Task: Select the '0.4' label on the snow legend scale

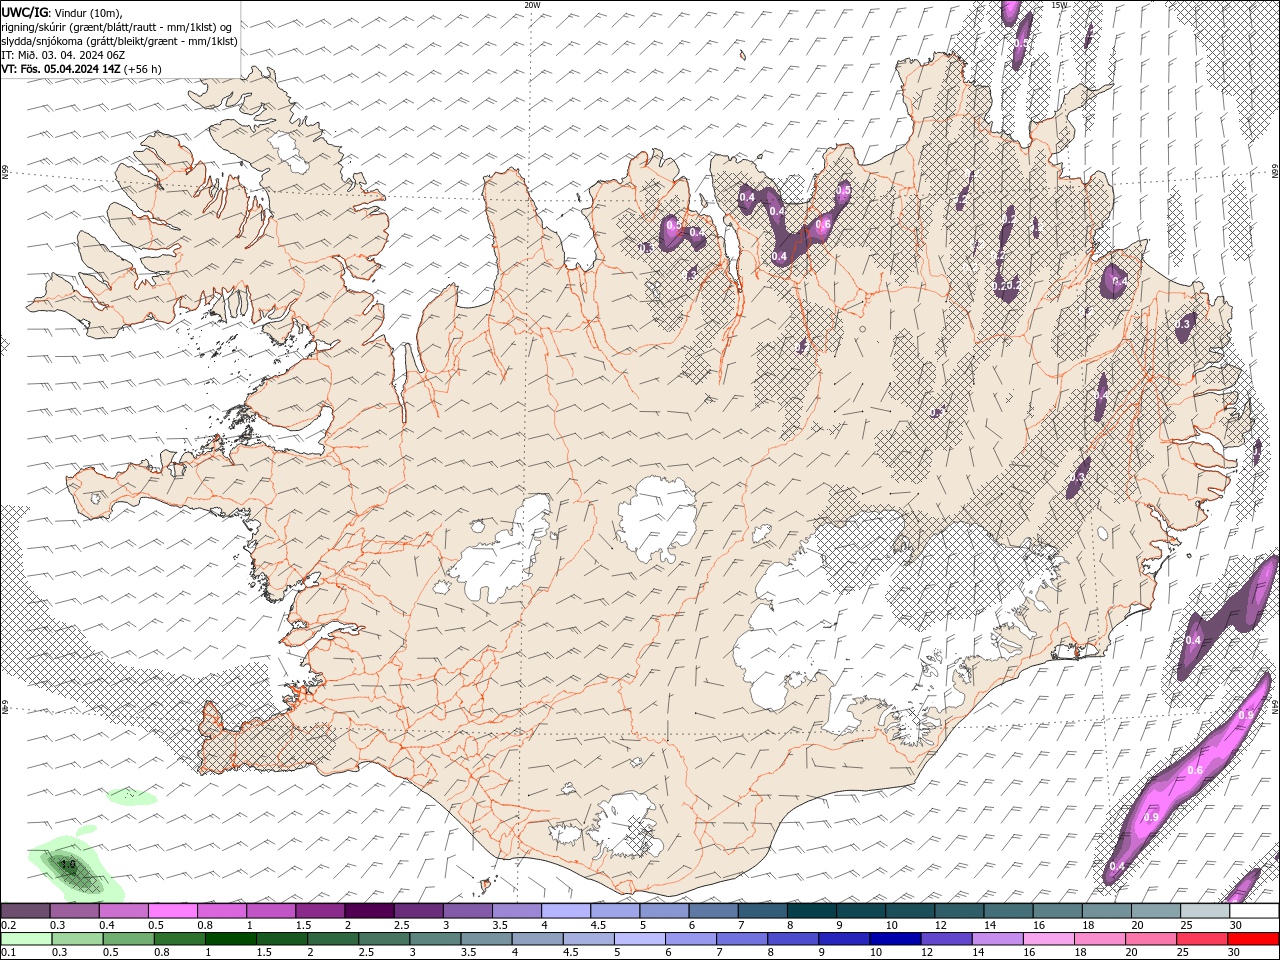Action: (106, 925)
